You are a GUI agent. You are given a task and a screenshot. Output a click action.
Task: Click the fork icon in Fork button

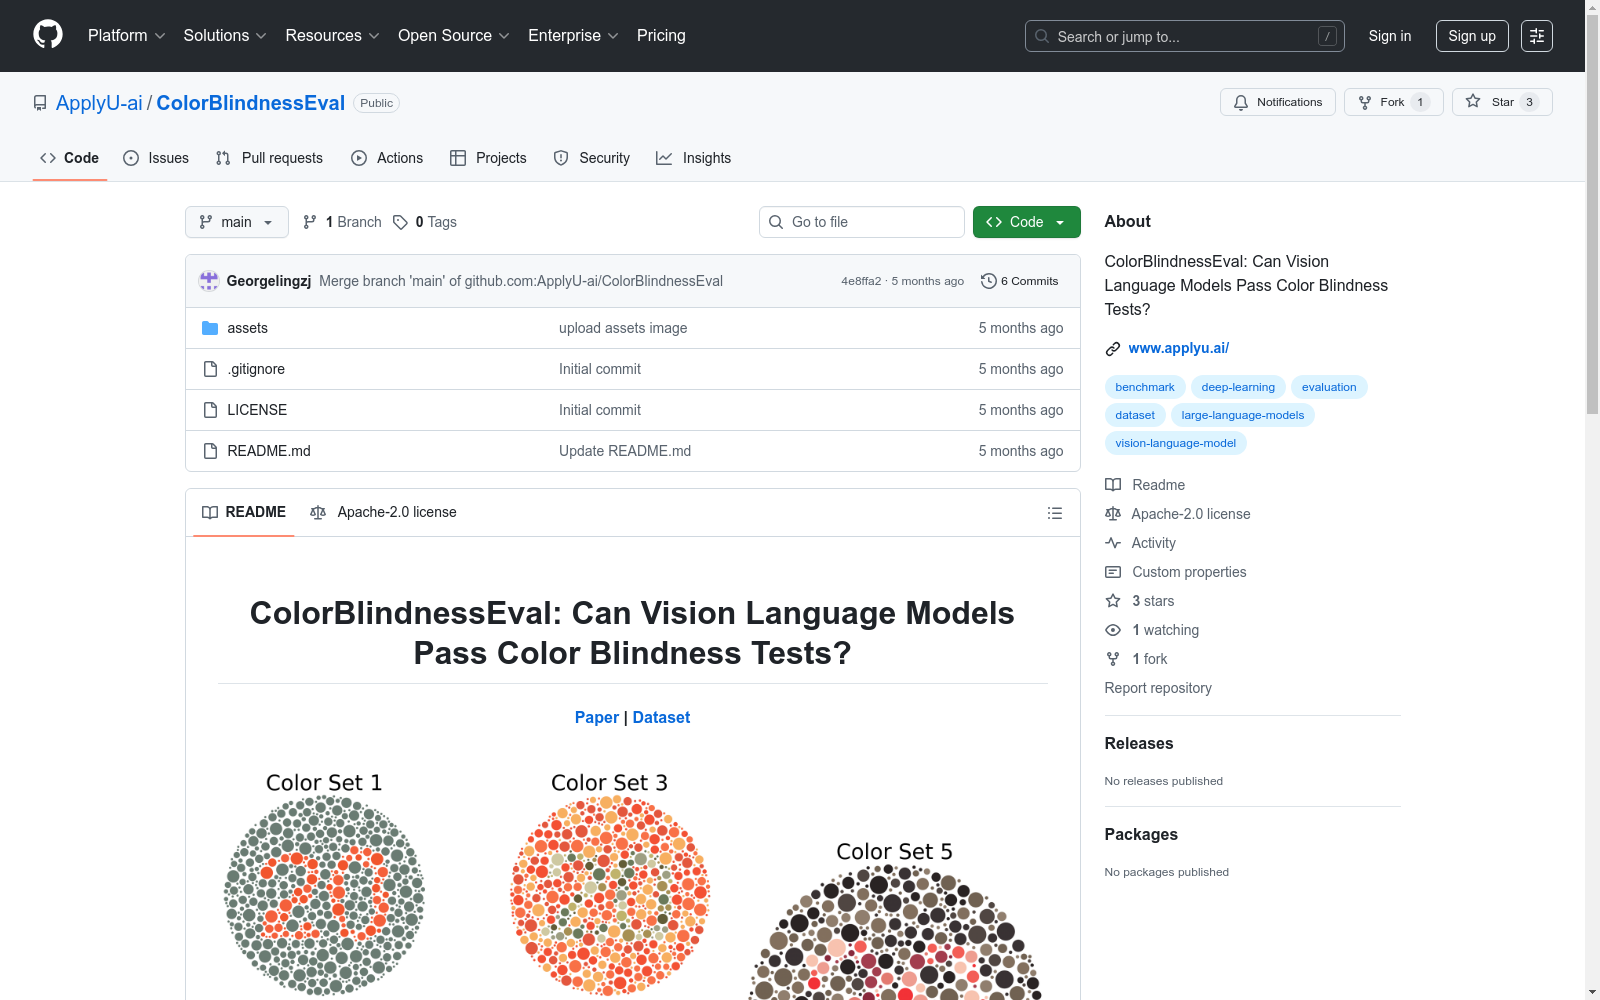tap(1365, 102)
